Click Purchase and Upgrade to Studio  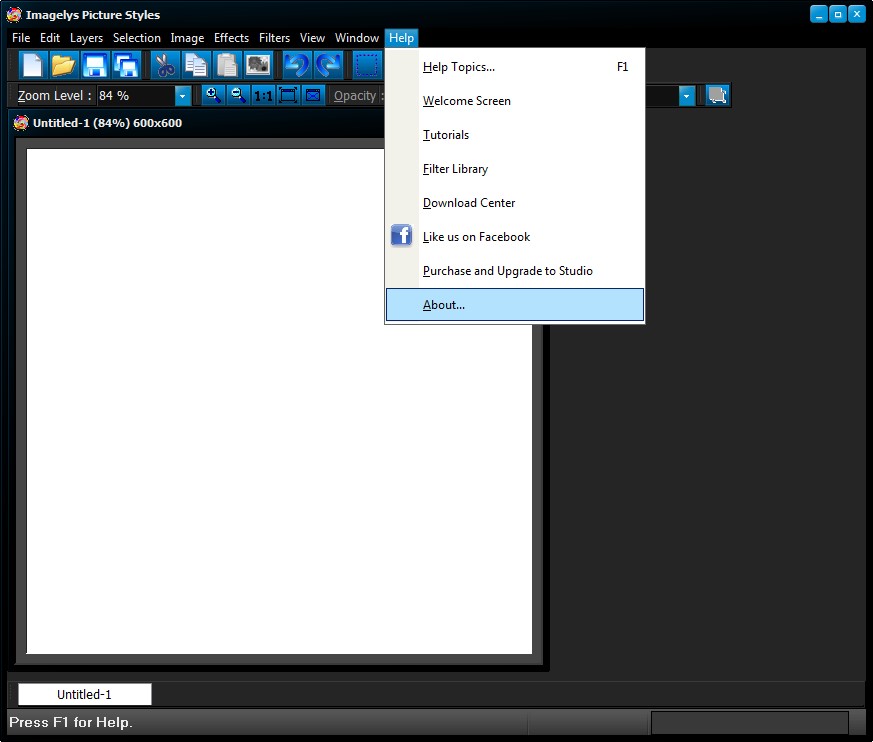point(507,271)
